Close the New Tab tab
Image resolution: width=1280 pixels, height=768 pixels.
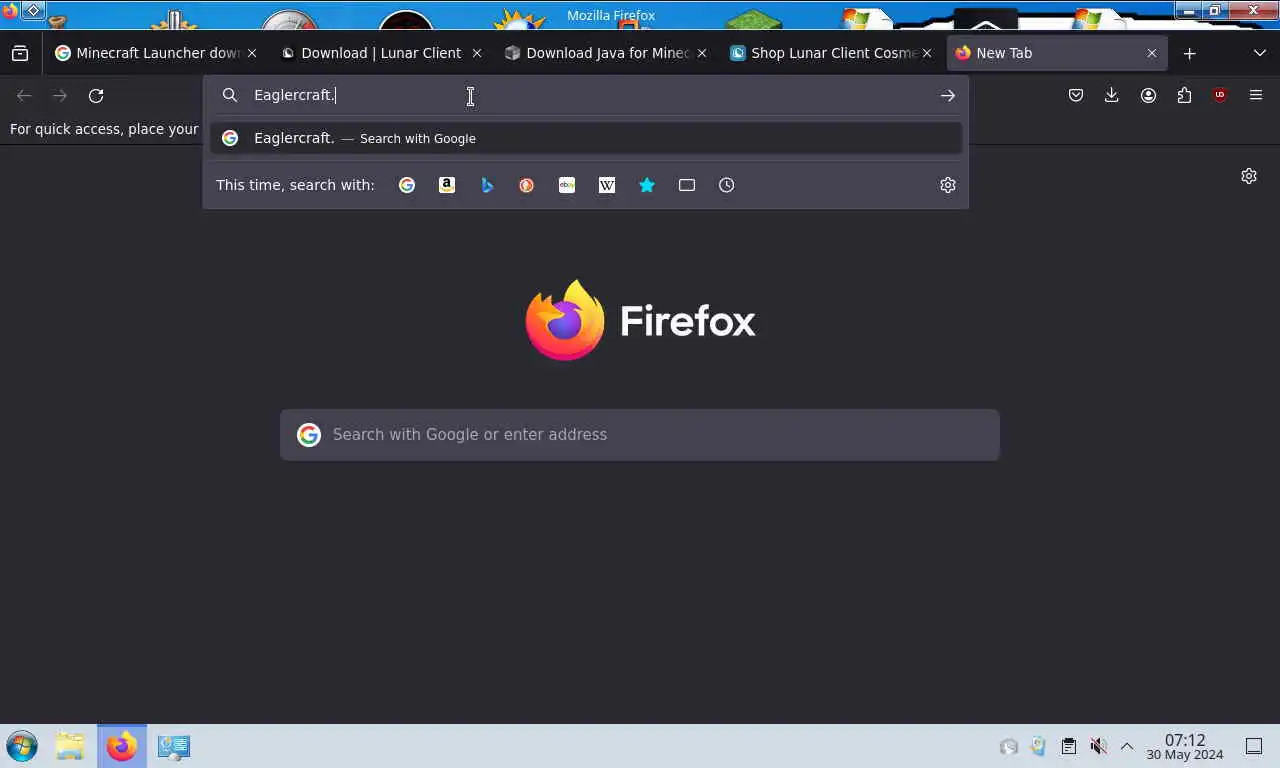coord(1152,53)
